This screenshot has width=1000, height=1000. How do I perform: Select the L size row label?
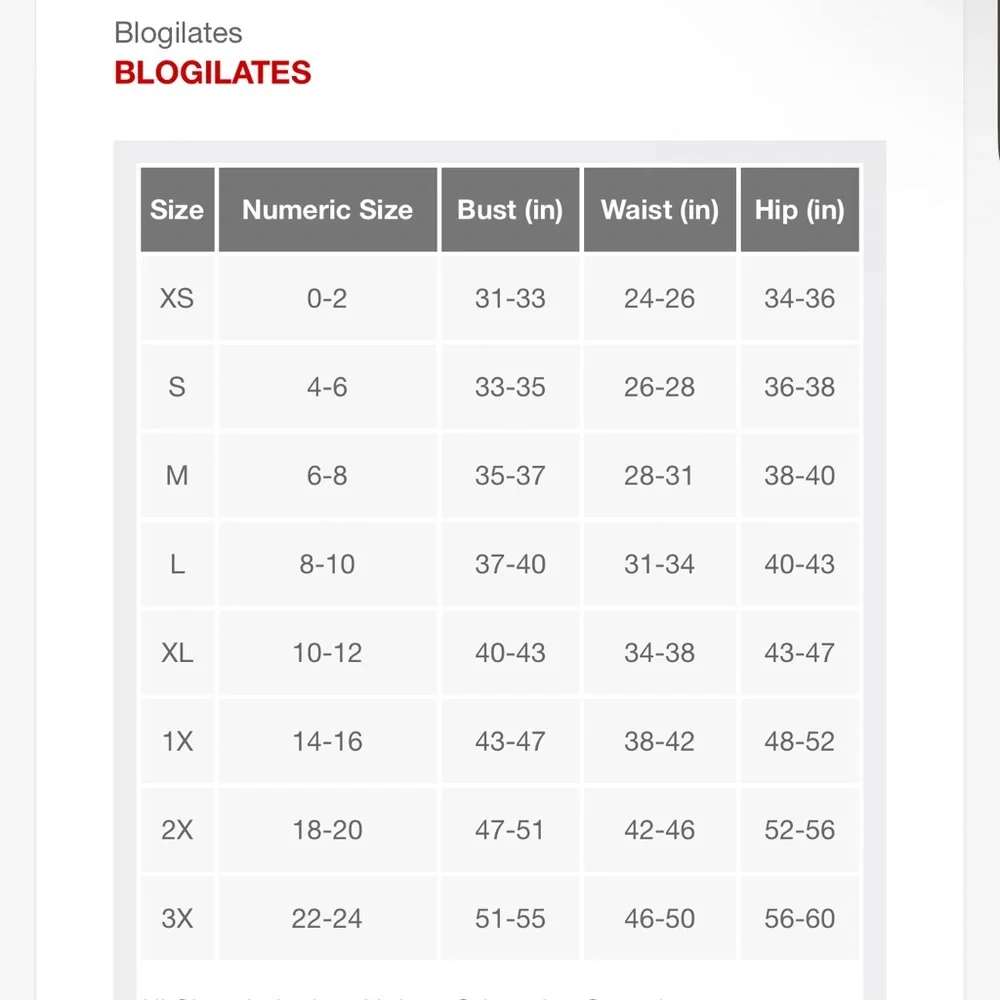coord(177,564)
